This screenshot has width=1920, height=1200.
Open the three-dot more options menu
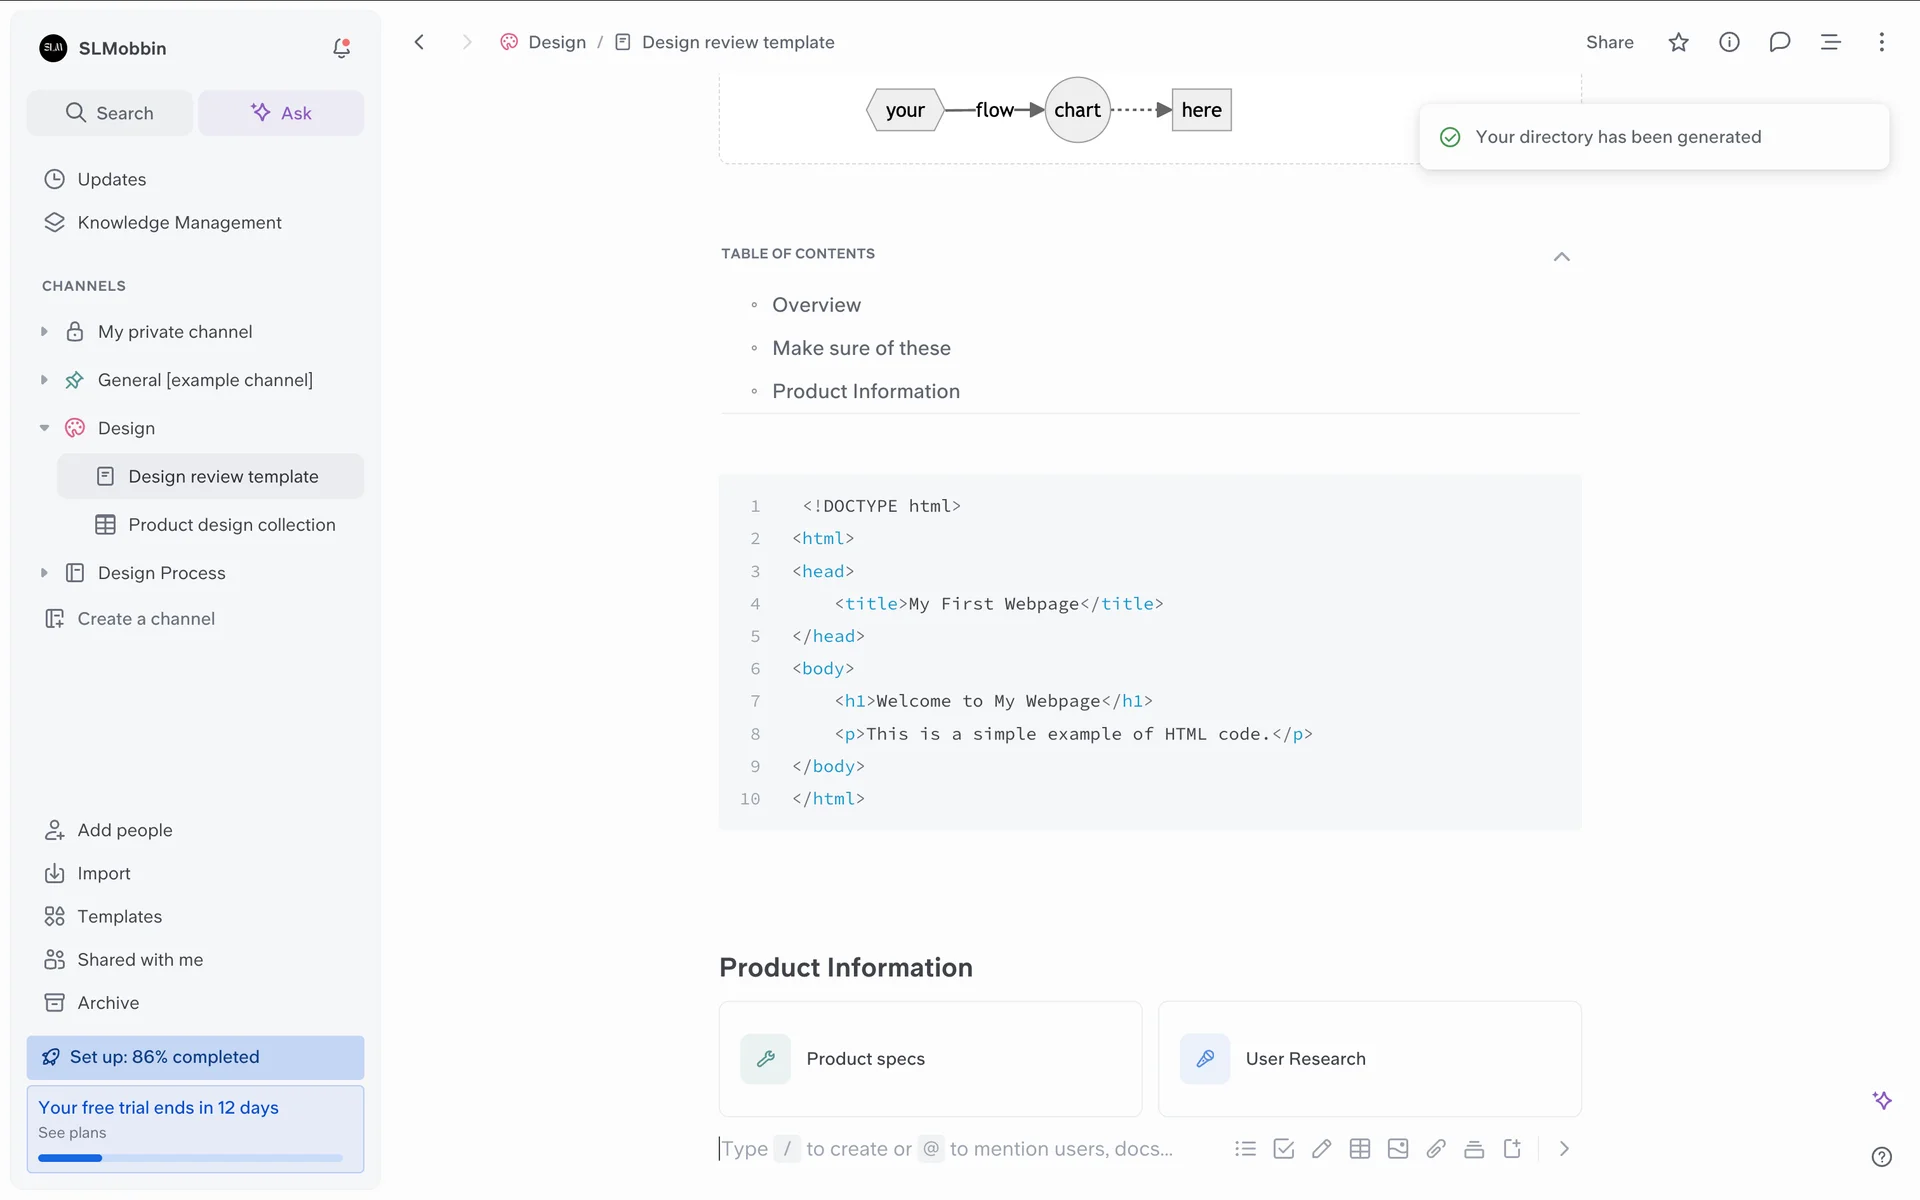[x=1881, y=42]
